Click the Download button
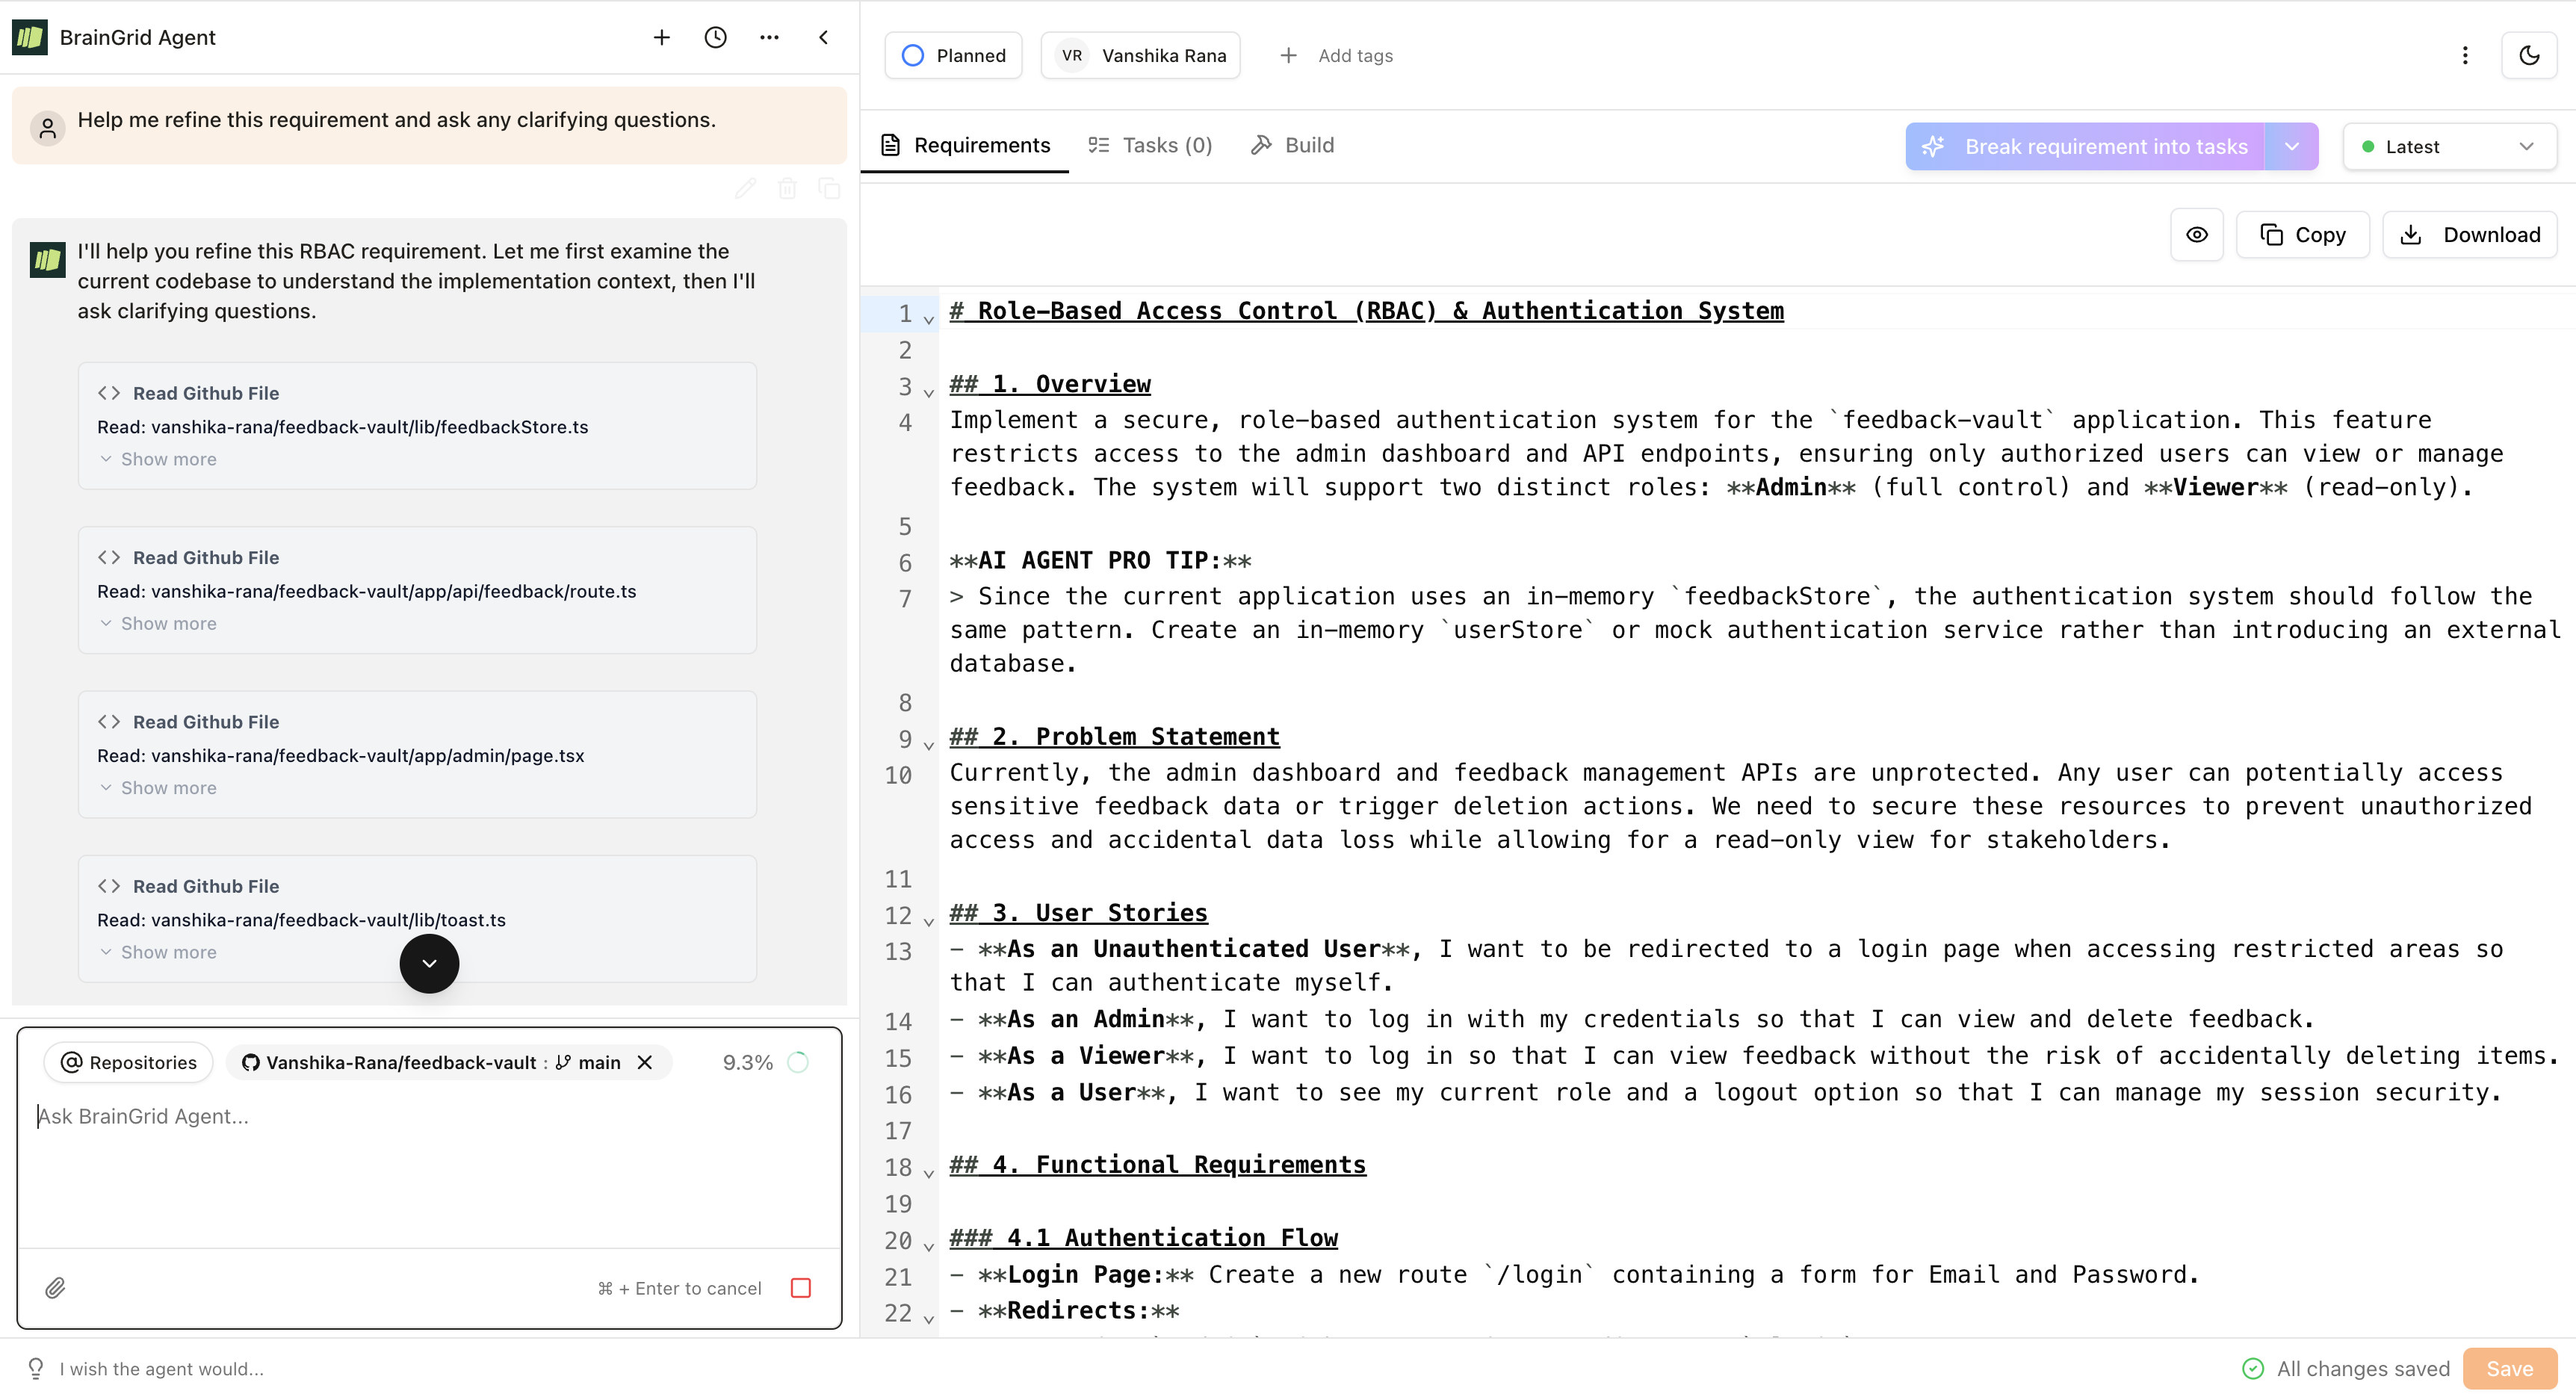2576x1397 pixels. pyautogui.click(x=2469, y=234)
